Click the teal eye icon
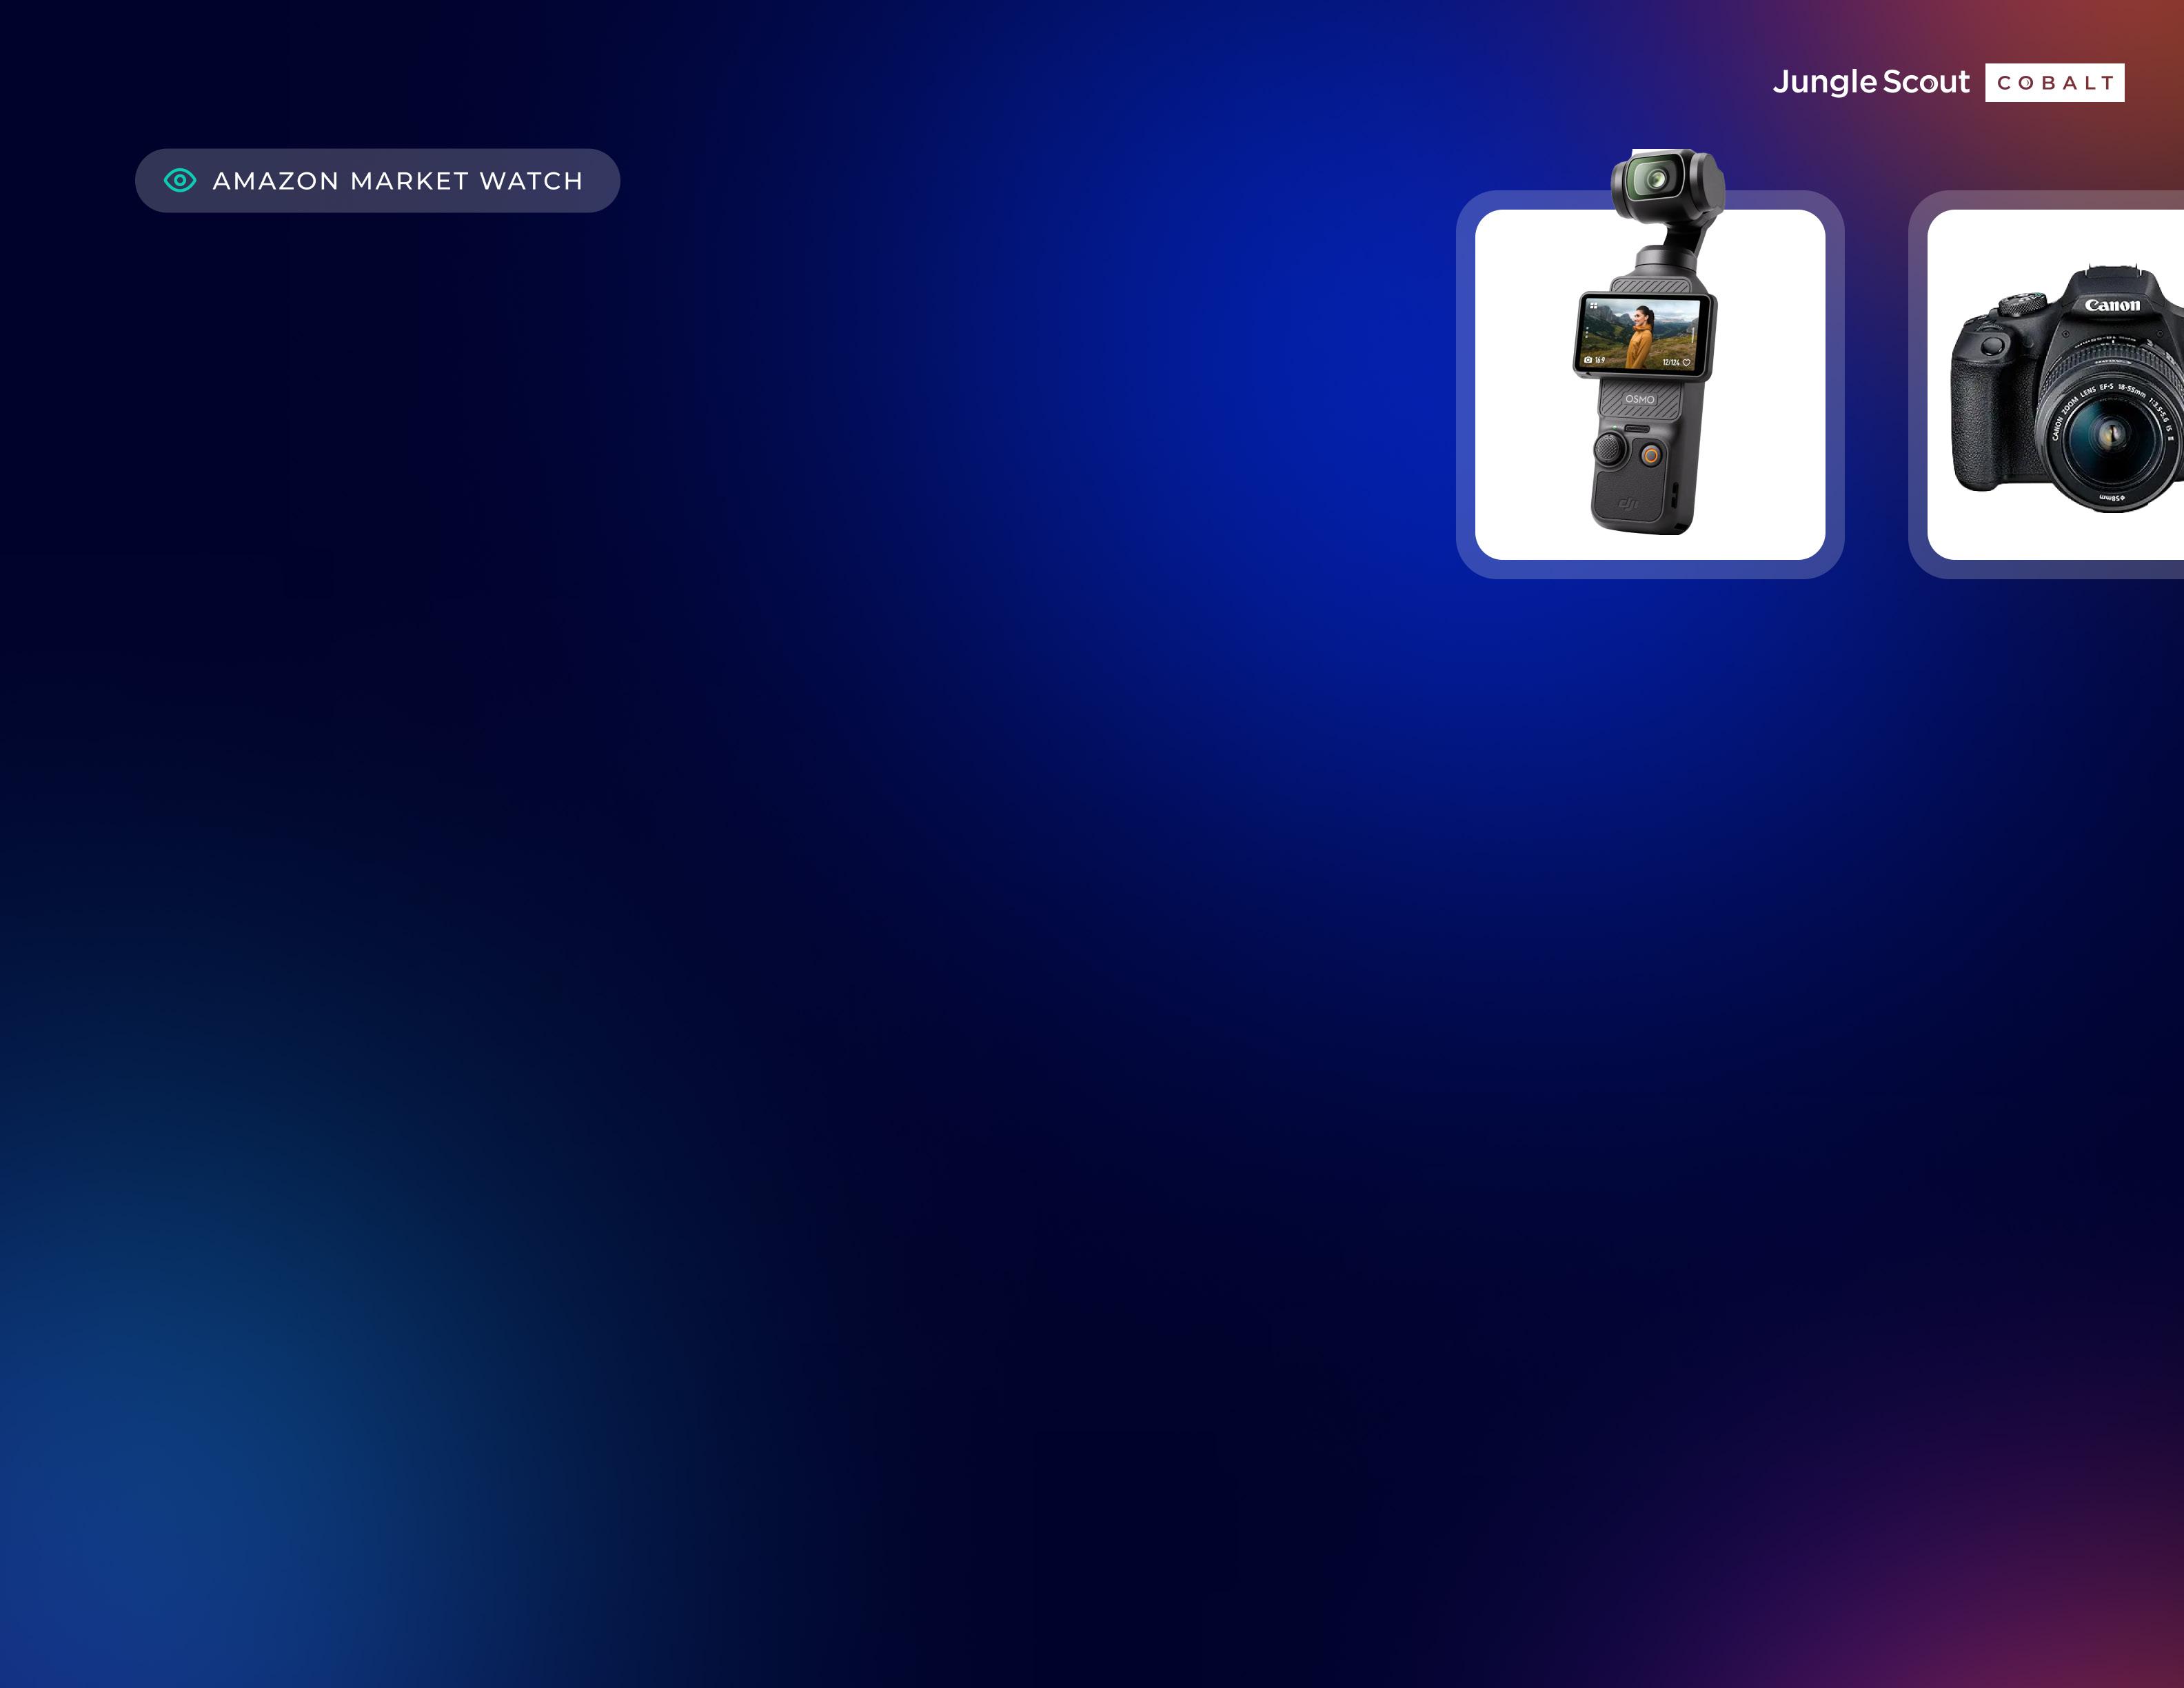This screenshot has height=1688, width=2184. click(180, 181)
